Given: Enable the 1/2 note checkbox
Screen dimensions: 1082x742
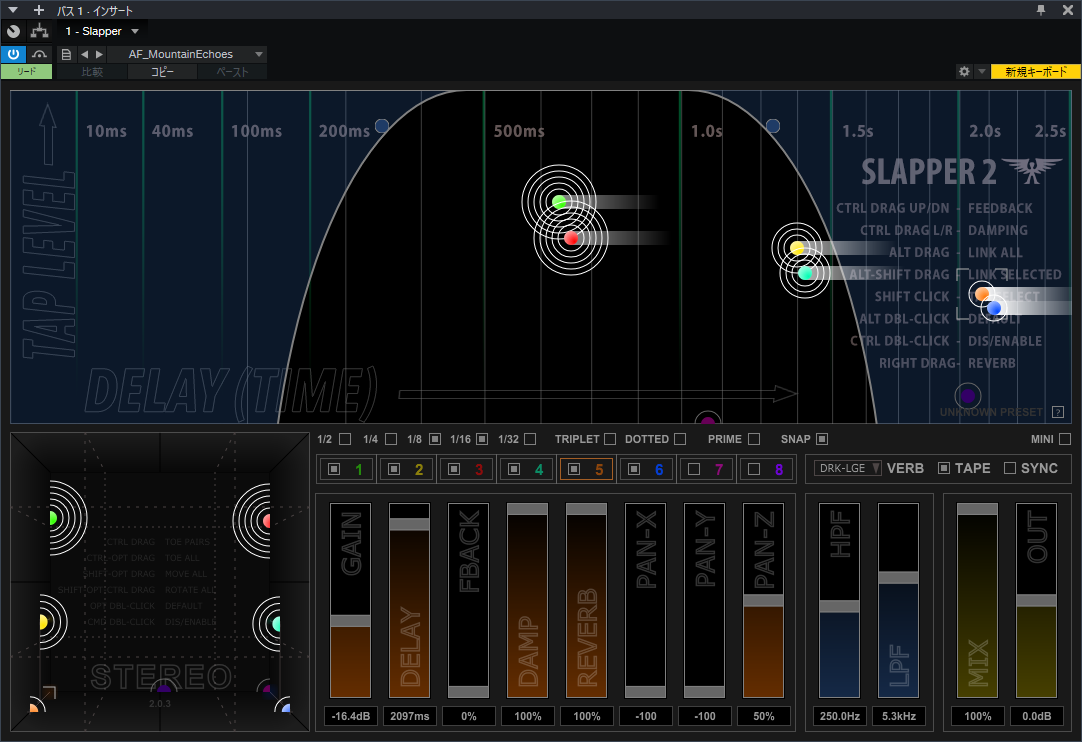Looking at the screenshot, I should 345,439.
